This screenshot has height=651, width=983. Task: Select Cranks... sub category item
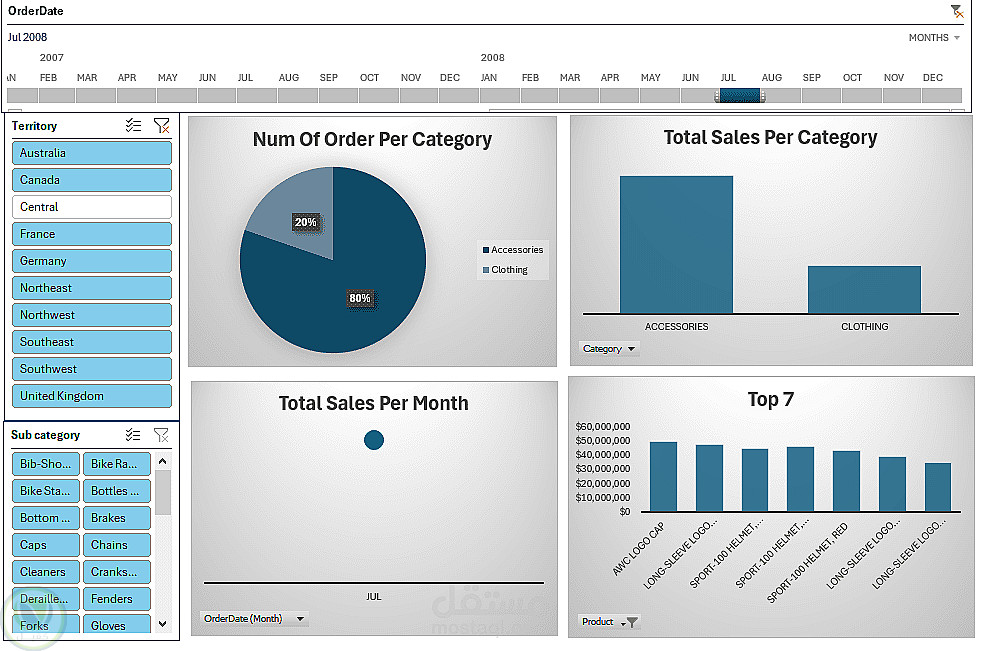coord(117,572)
